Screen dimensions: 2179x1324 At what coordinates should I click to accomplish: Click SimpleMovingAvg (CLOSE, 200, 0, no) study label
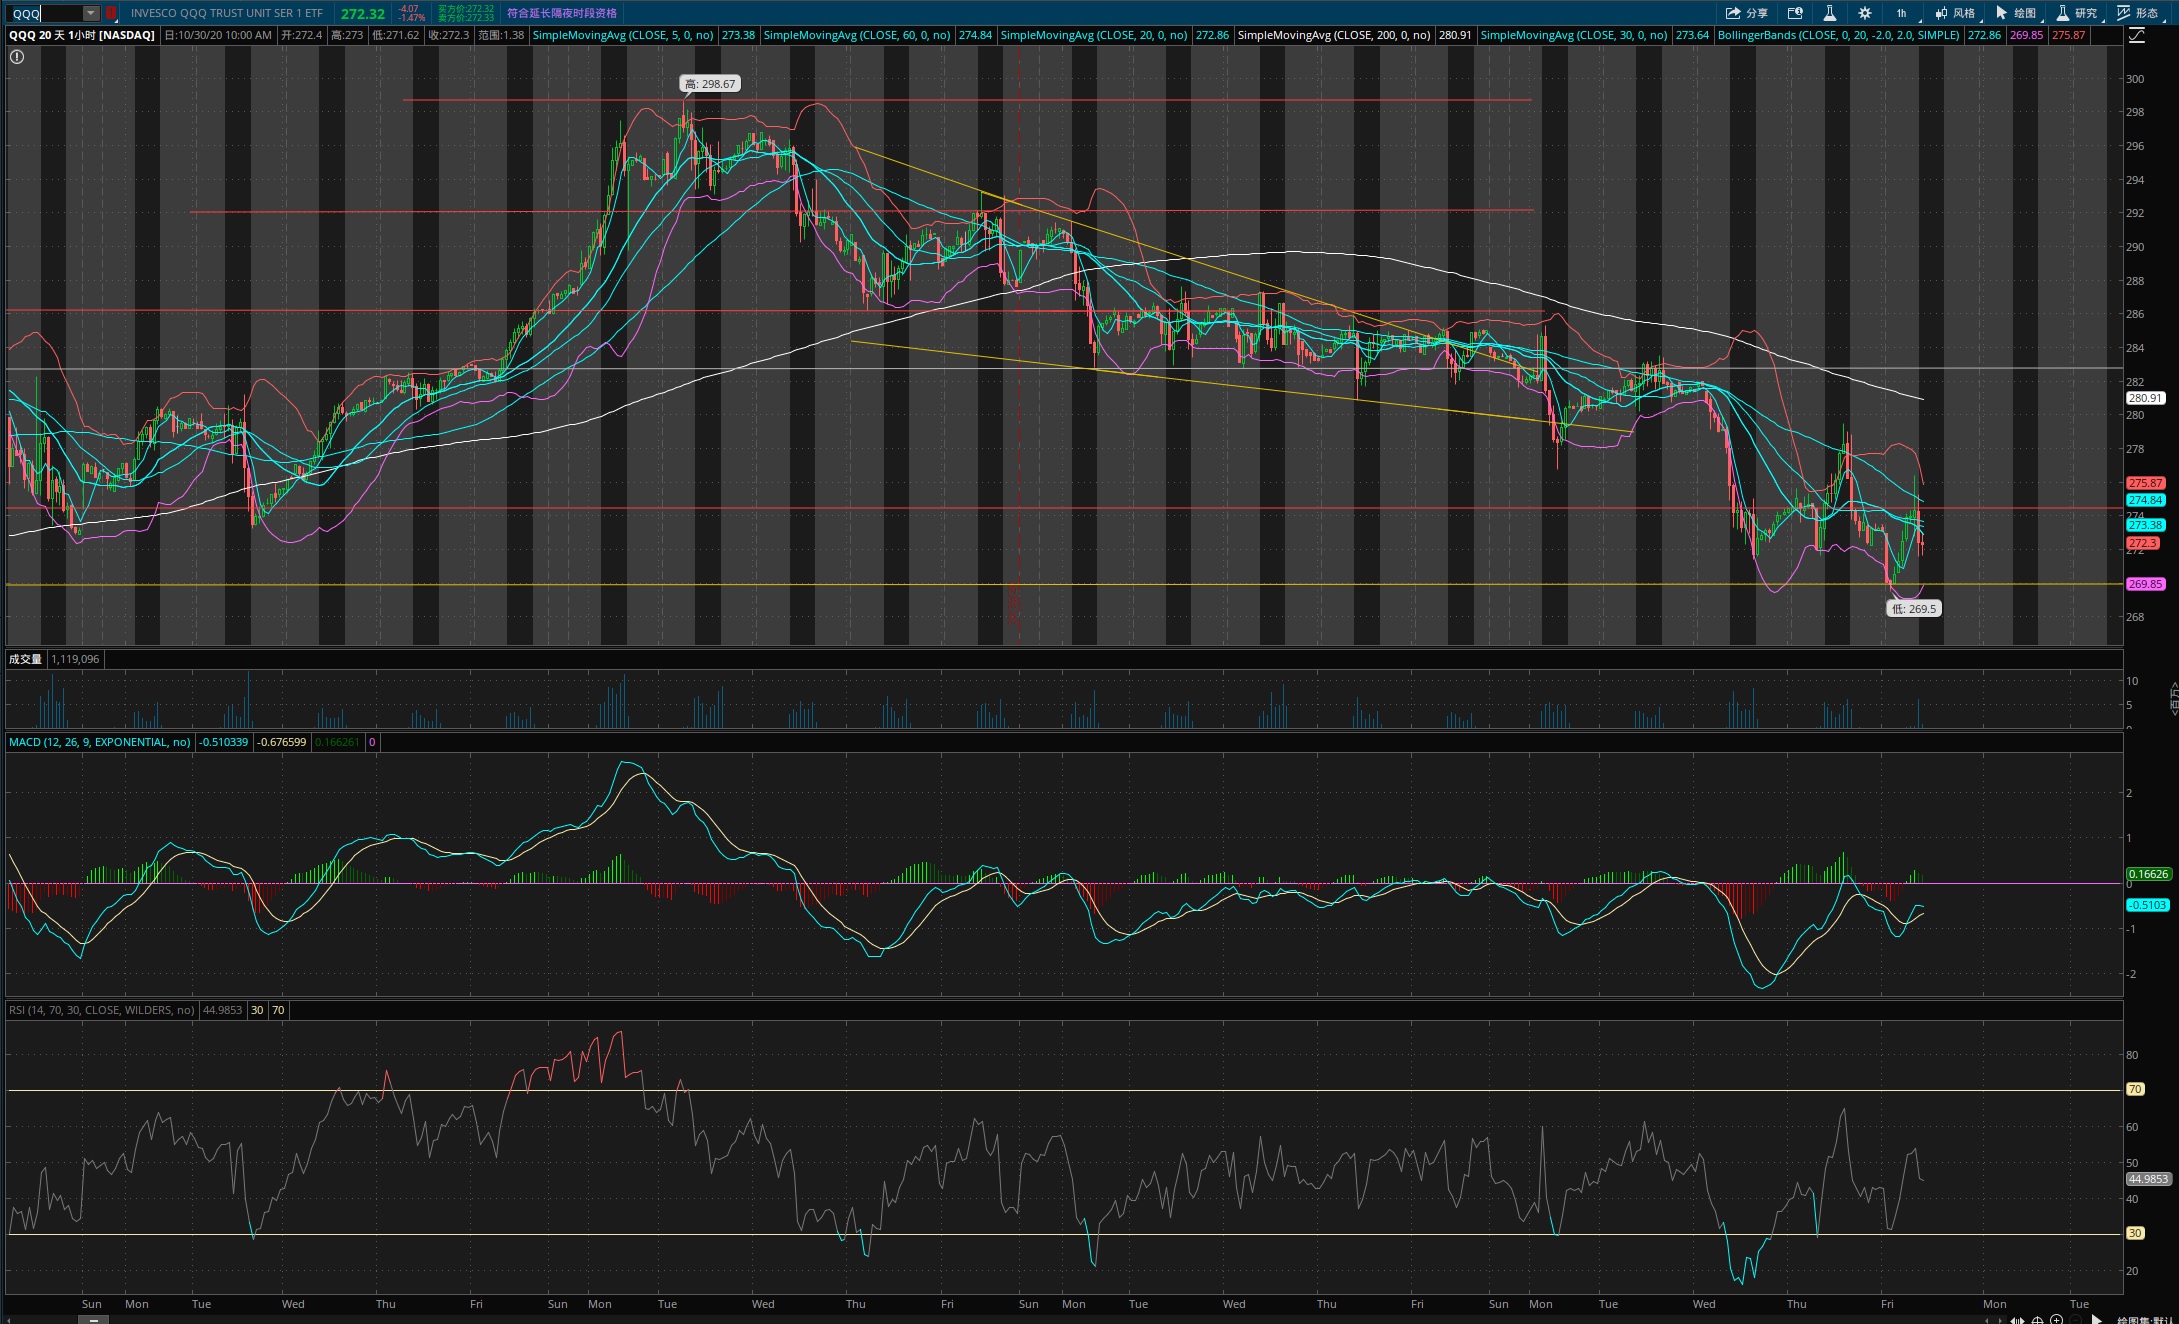tap(1334, 35)
